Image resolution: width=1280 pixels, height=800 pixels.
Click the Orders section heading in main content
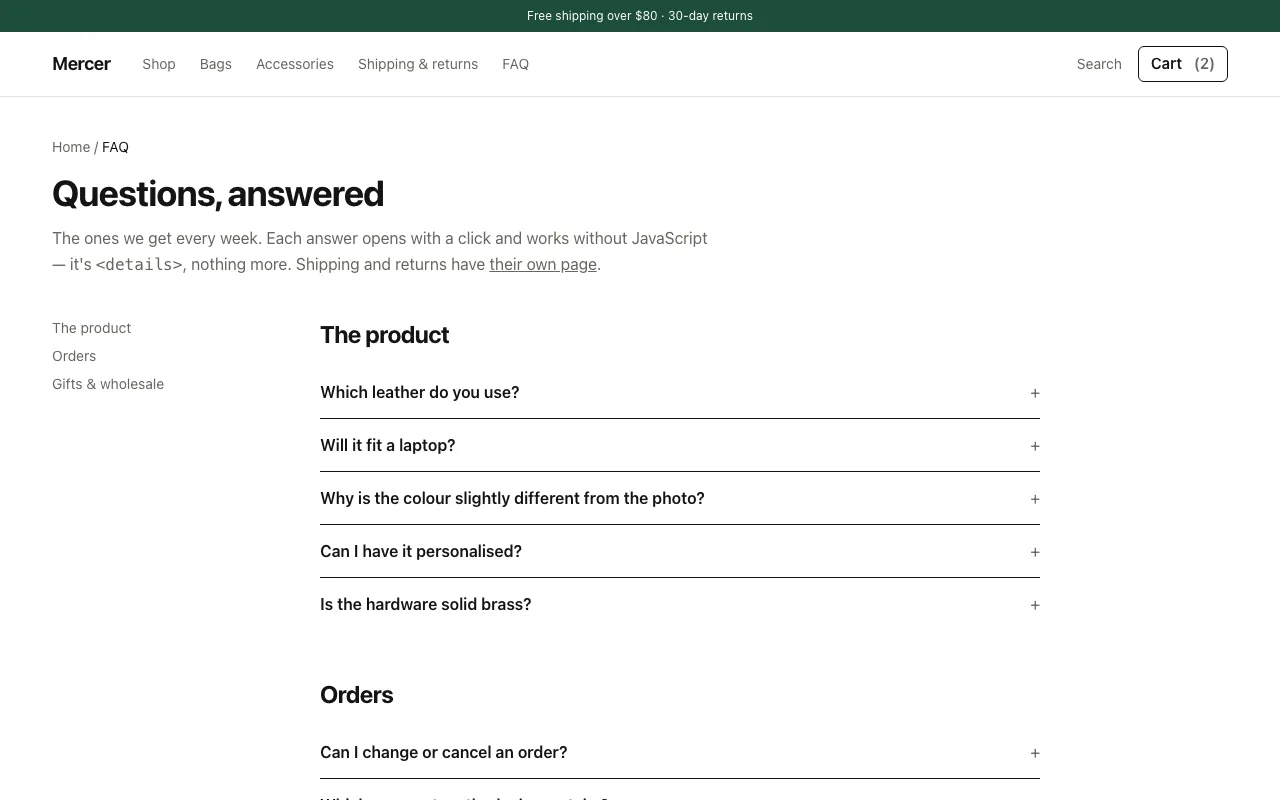[356, 695]
